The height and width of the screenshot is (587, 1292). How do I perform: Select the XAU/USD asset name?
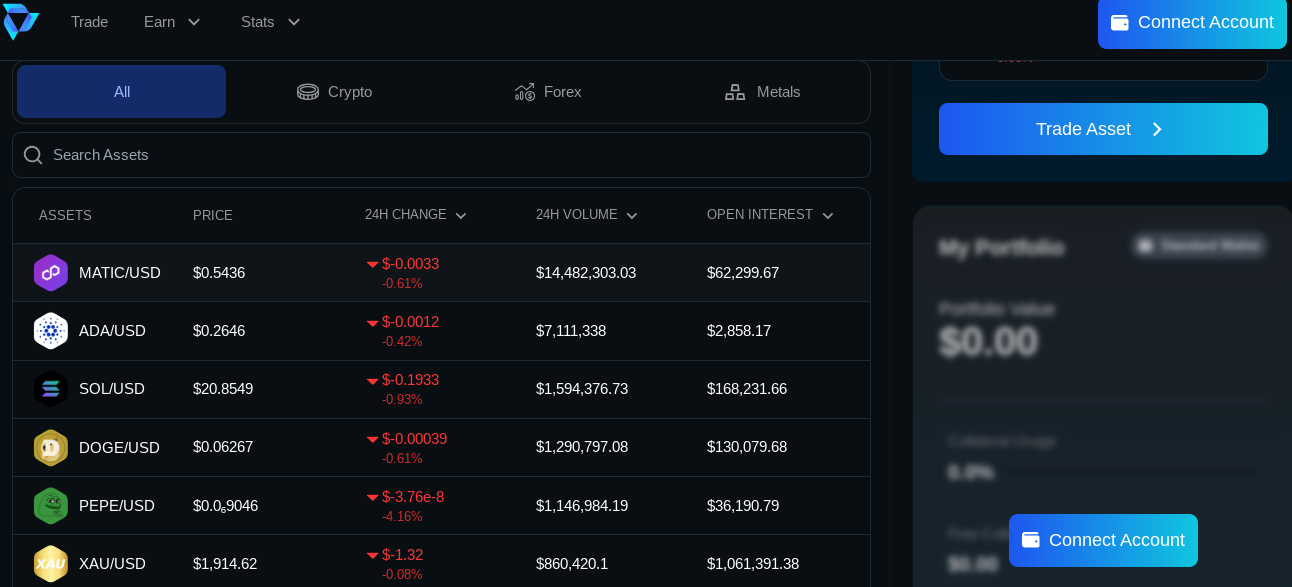tap(112, 564)
